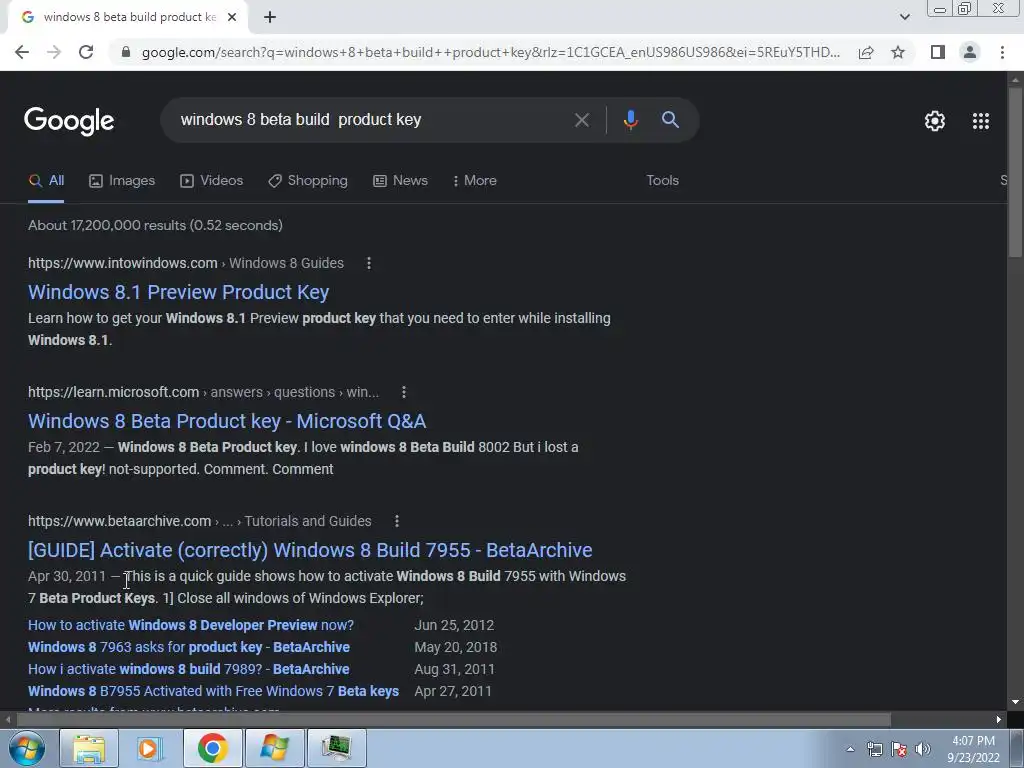The height and width of the screenshot is (768, 1024).
Task: Open a new tab with the plus button
Action: [270, 18]
